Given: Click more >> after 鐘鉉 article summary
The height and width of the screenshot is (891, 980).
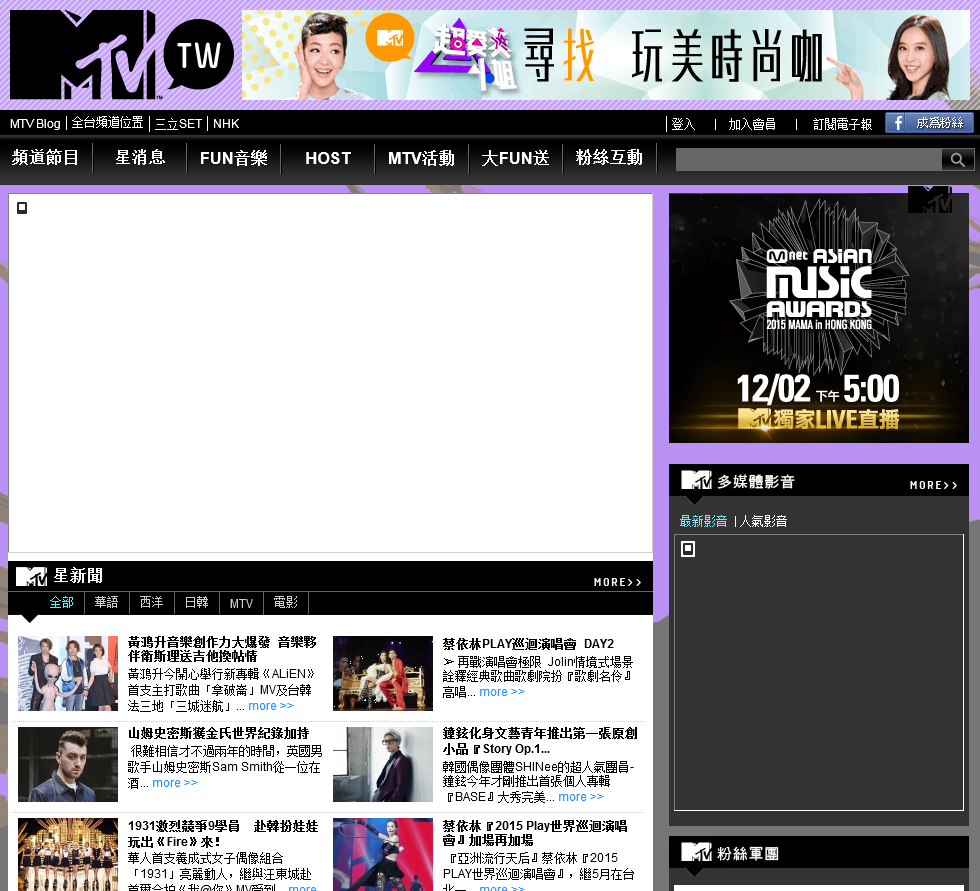Looking at the screenshot, I should 581,797.
